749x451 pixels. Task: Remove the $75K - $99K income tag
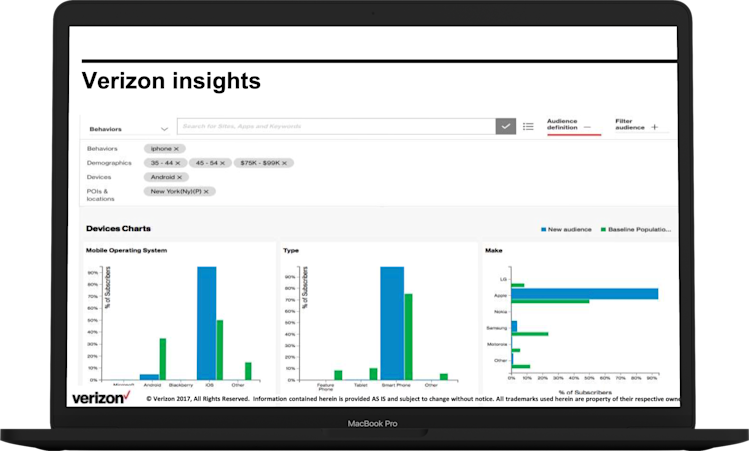click(x=284, y=163)
